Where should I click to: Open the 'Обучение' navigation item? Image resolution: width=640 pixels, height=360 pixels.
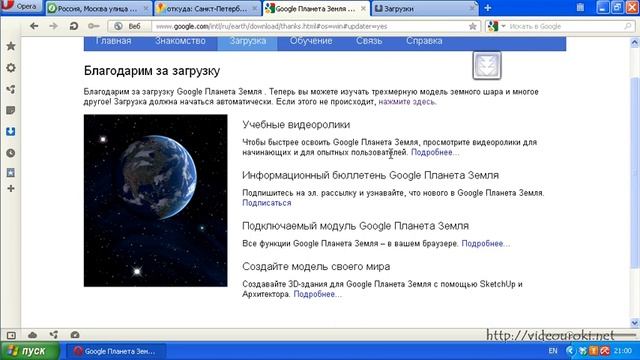tap(311, 41)
